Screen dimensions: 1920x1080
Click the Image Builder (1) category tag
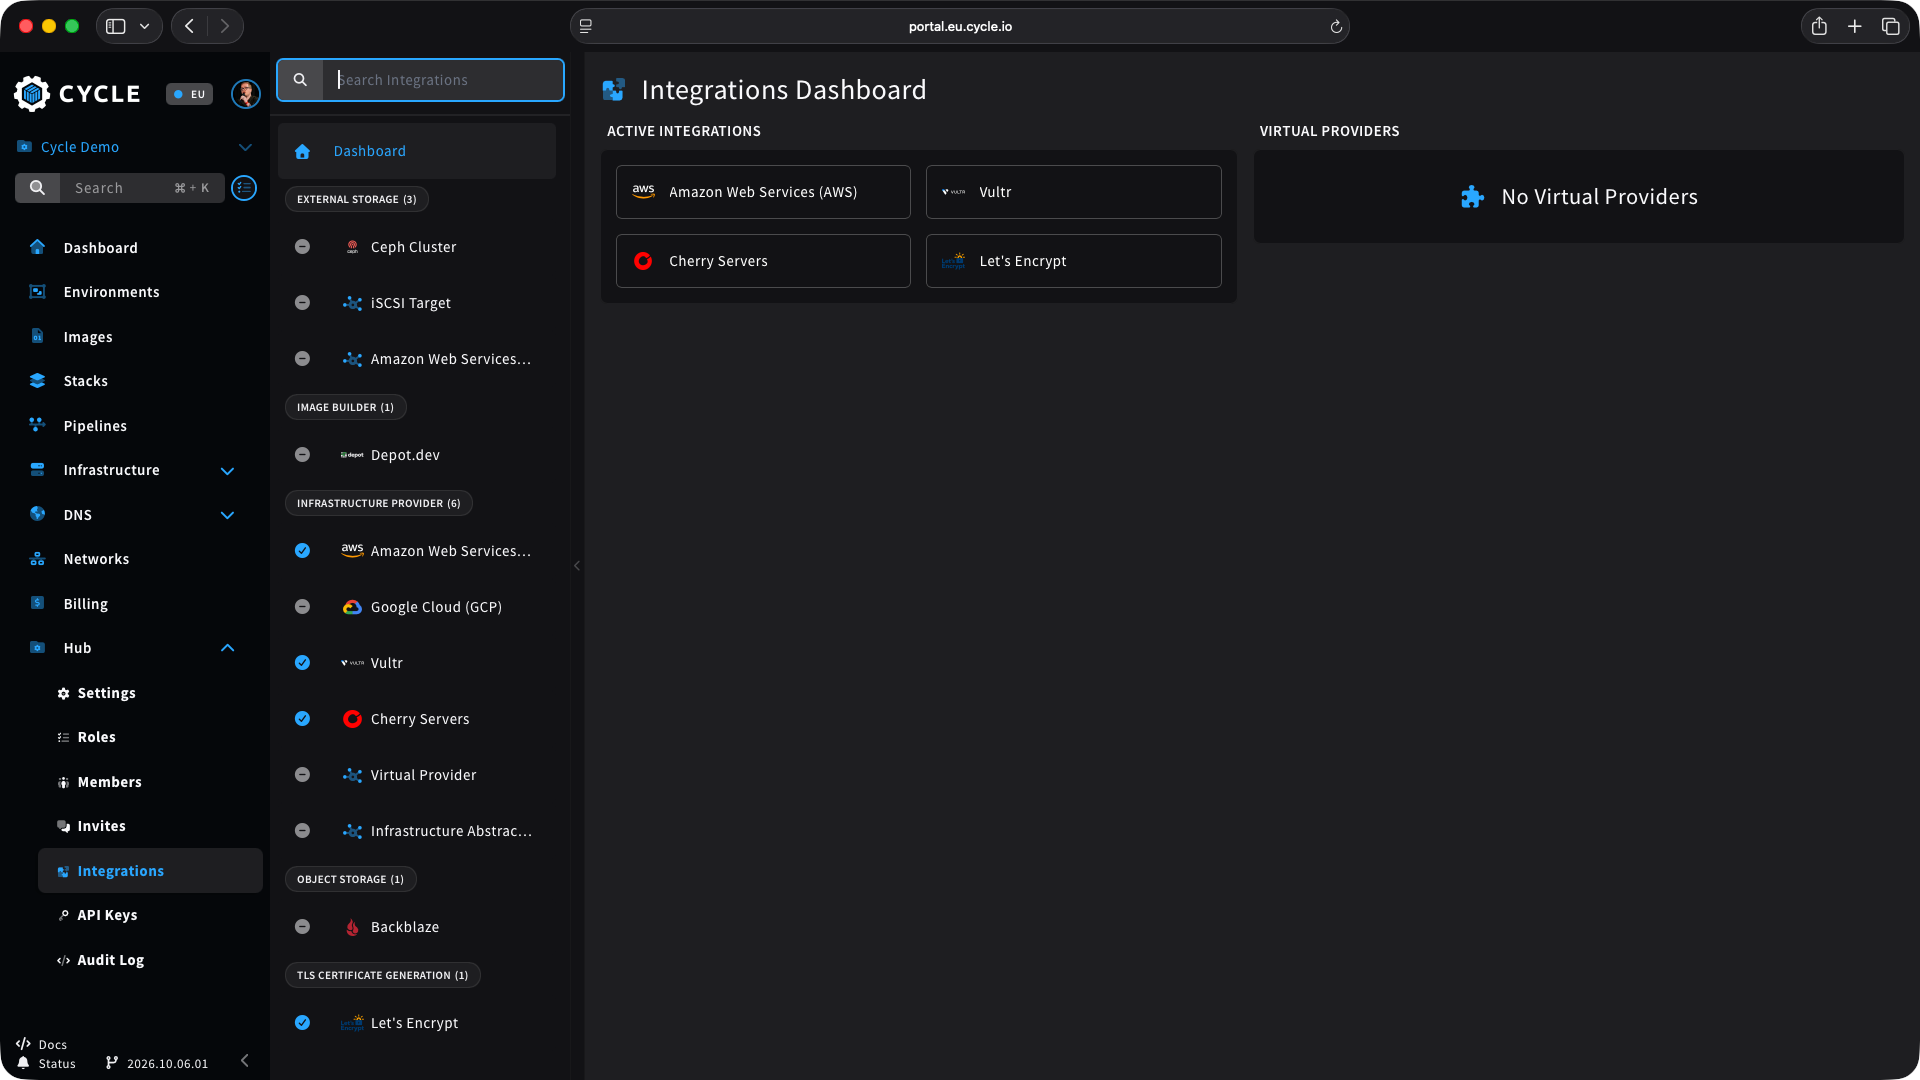(345, 407)
